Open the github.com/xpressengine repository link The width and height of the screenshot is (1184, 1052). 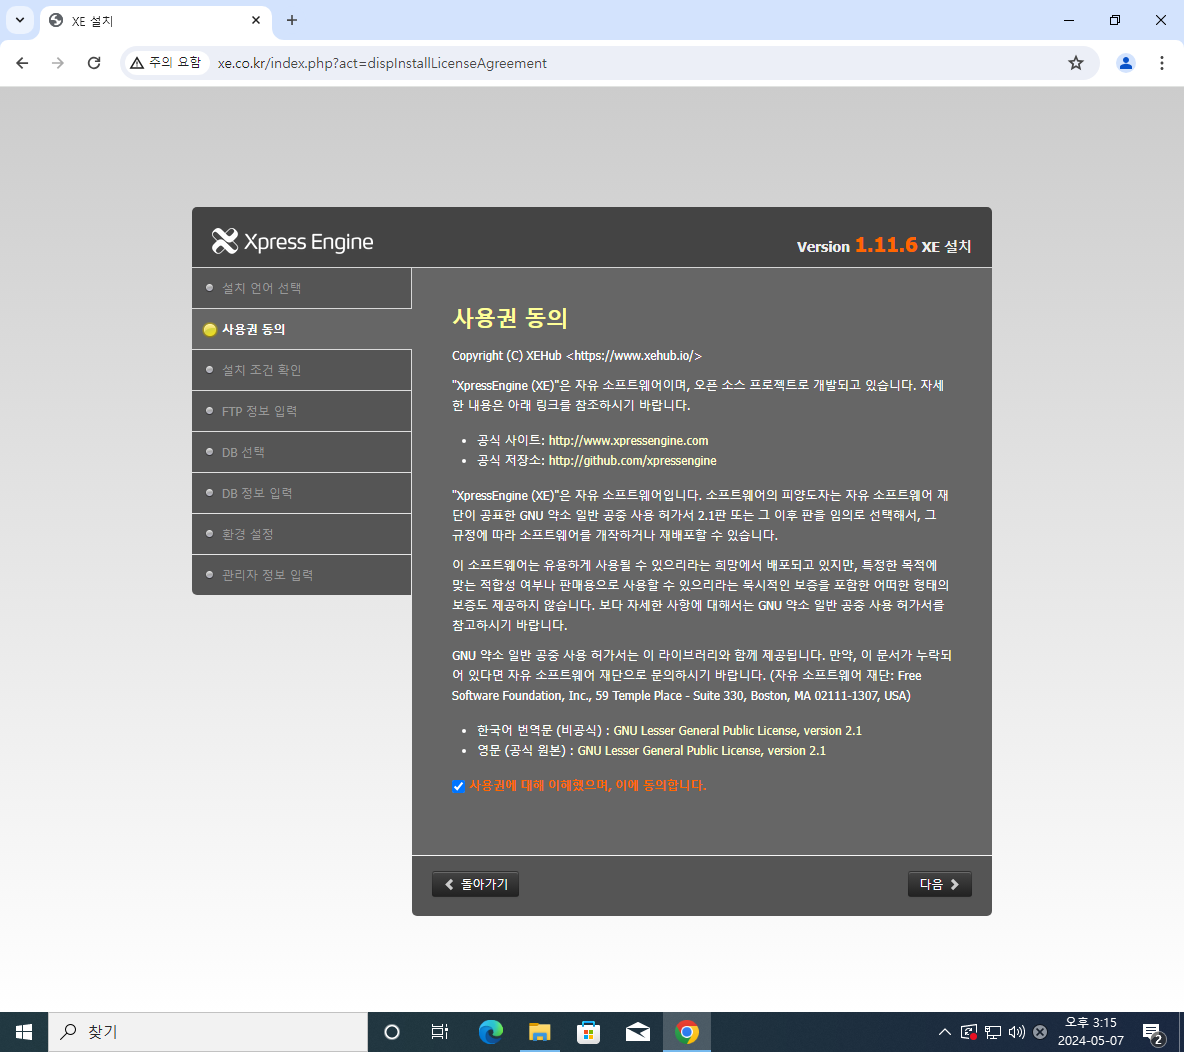point(633,461)
